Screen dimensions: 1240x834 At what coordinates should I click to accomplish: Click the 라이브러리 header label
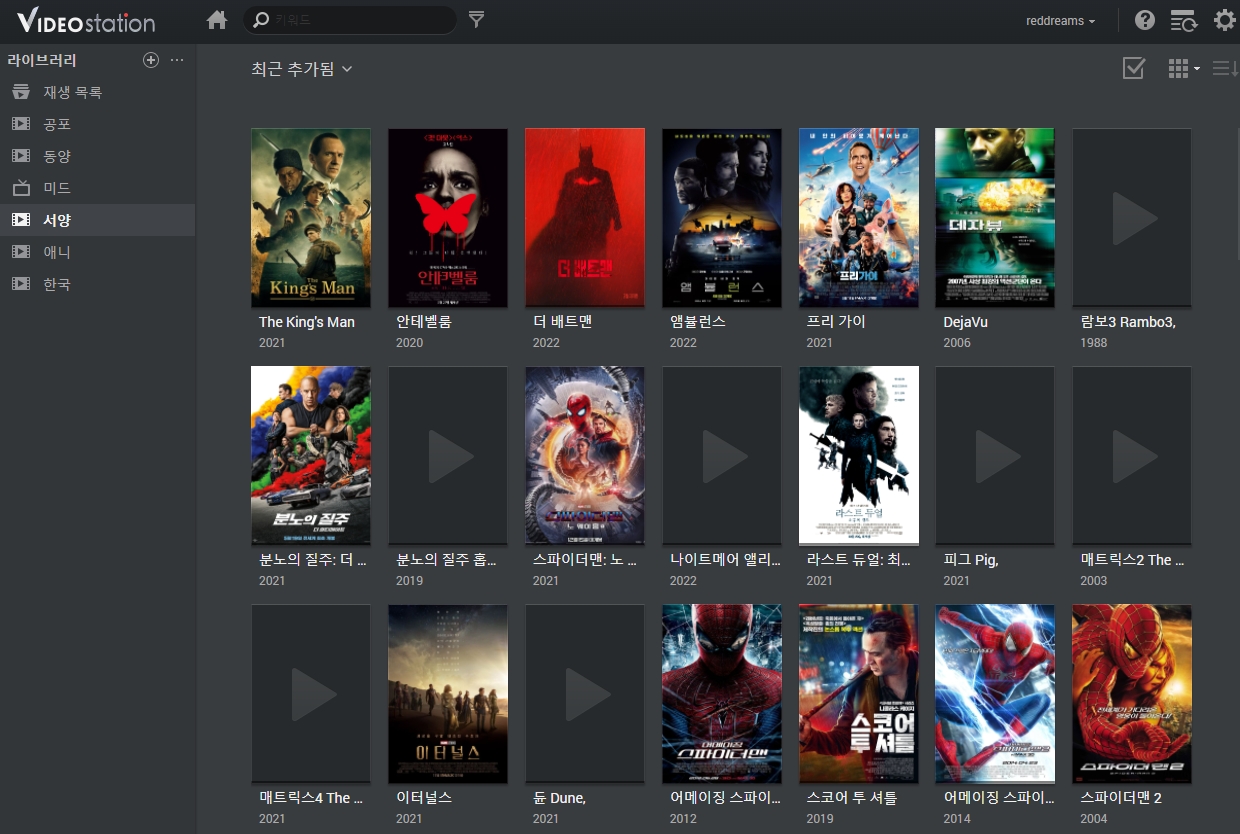coord(42,60)
